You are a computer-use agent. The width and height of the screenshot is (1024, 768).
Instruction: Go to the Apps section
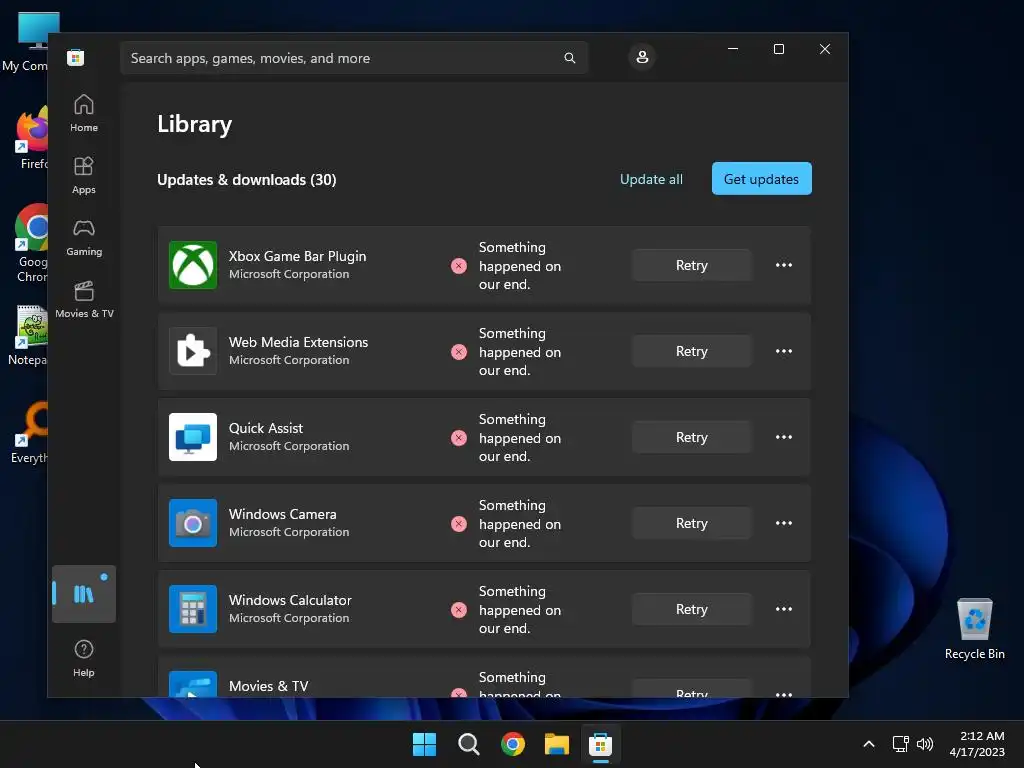(84, 176)
